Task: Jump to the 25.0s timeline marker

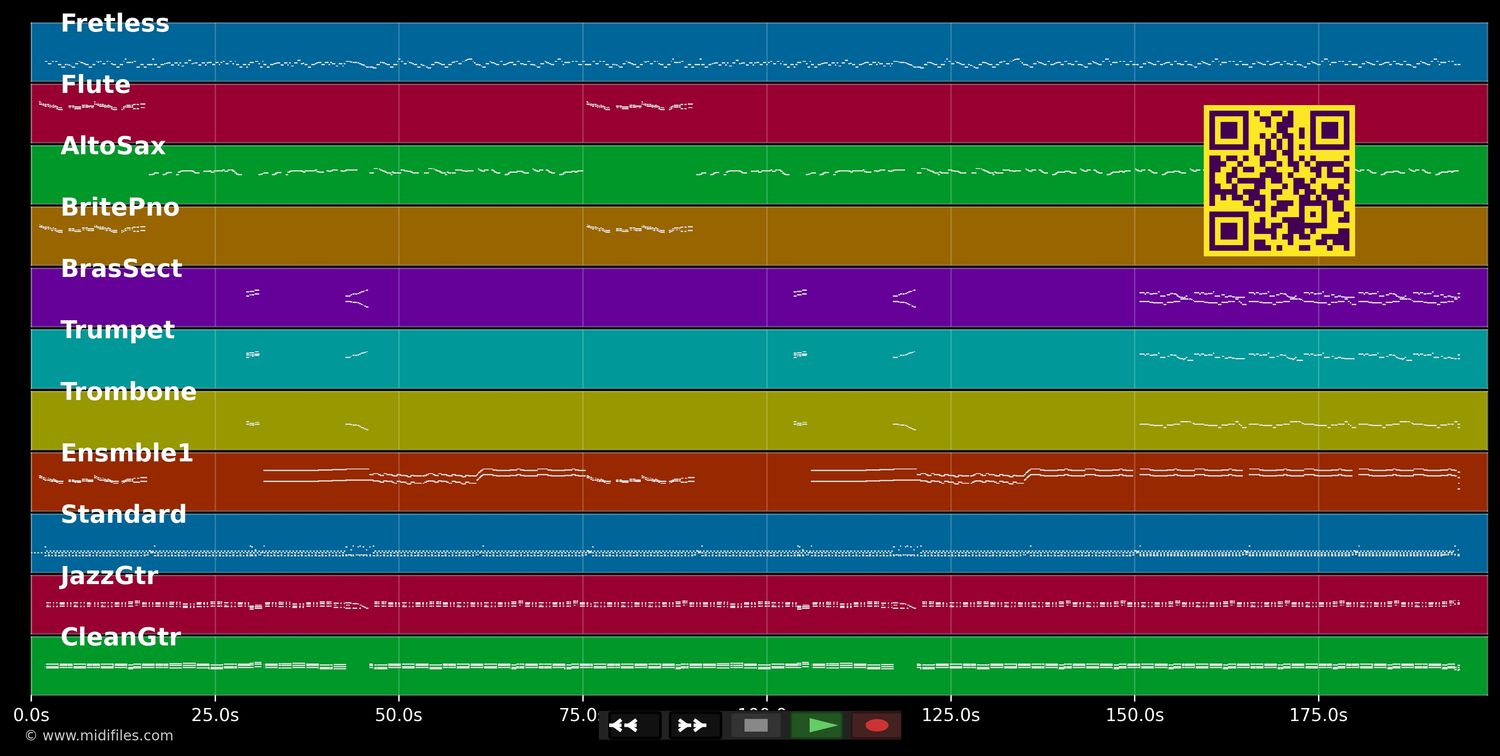Action: (x=215, y=715)
